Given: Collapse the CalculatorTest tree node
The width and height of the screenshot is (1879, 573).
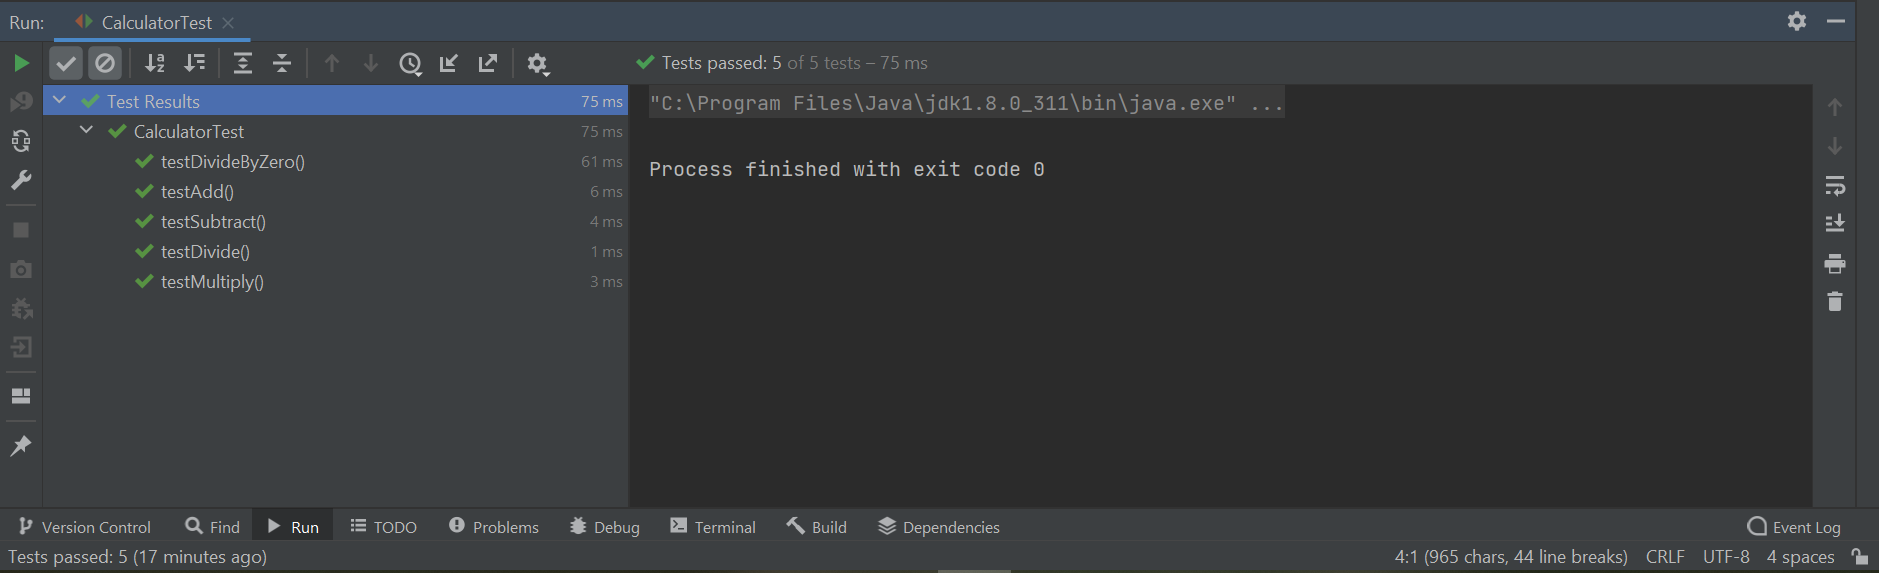Looking at the screenshot, I should [87, 131].
